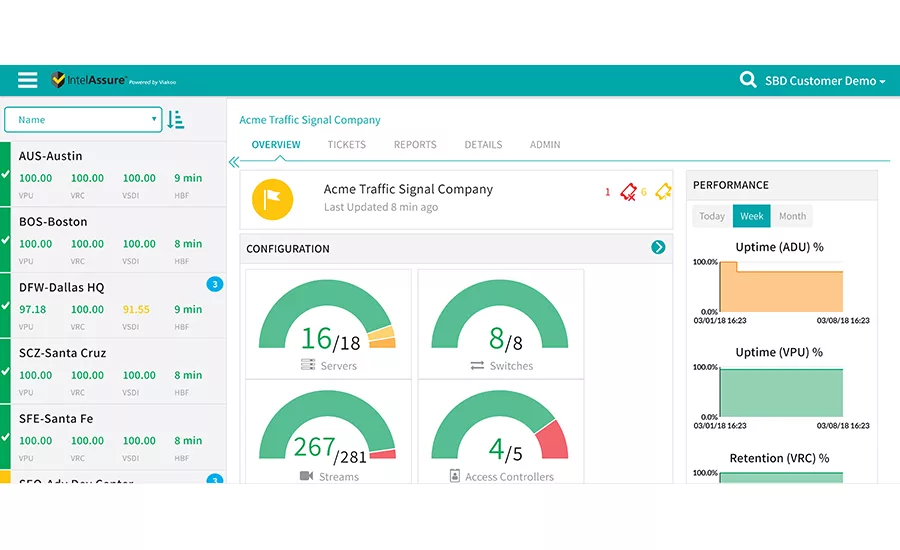
Task: Open the hamburger navigation menu
Action: (x=27, y=80)
